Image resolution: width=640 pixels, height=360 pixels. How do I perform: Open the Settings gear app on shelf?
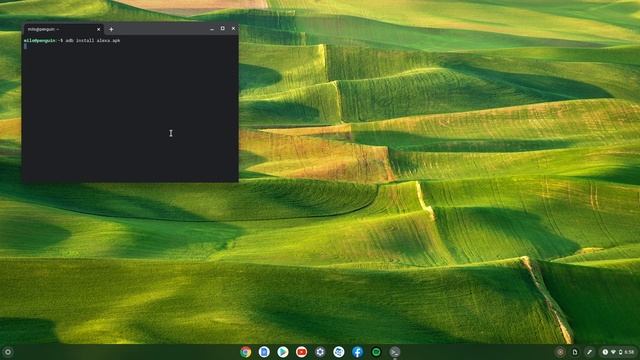[x=320, y=352]
